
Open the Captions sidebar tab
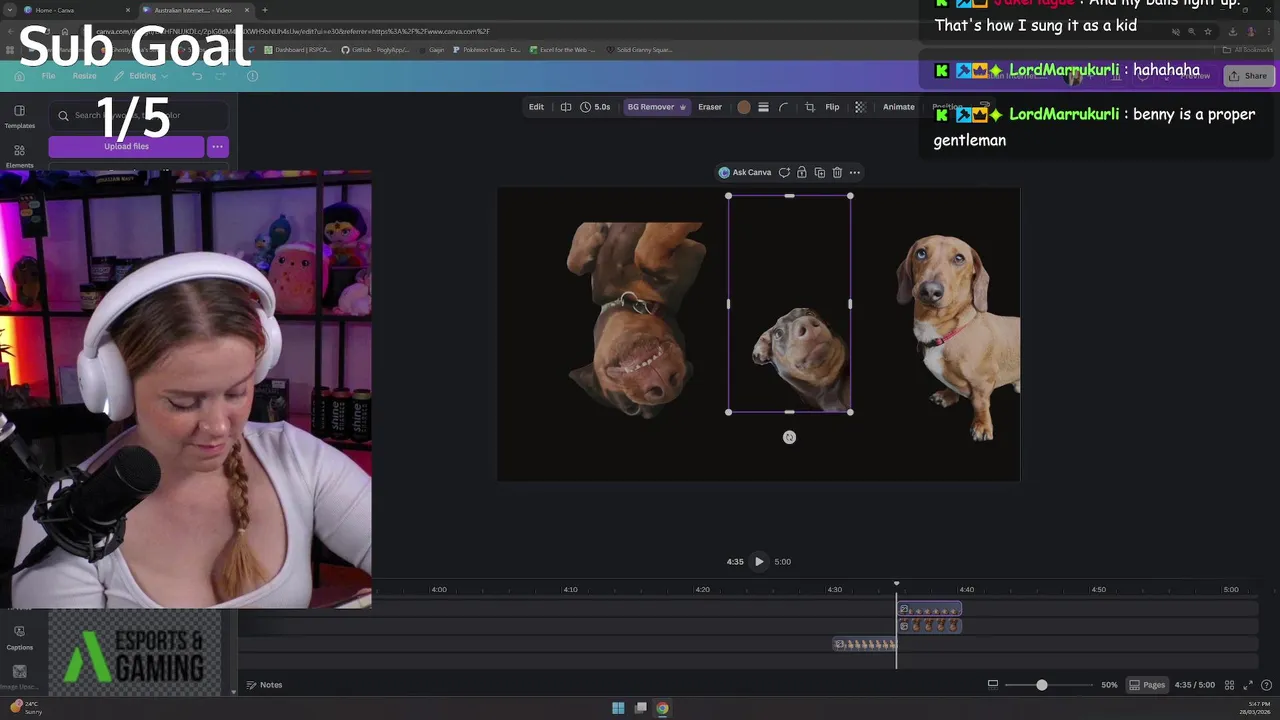pos(19,638)
